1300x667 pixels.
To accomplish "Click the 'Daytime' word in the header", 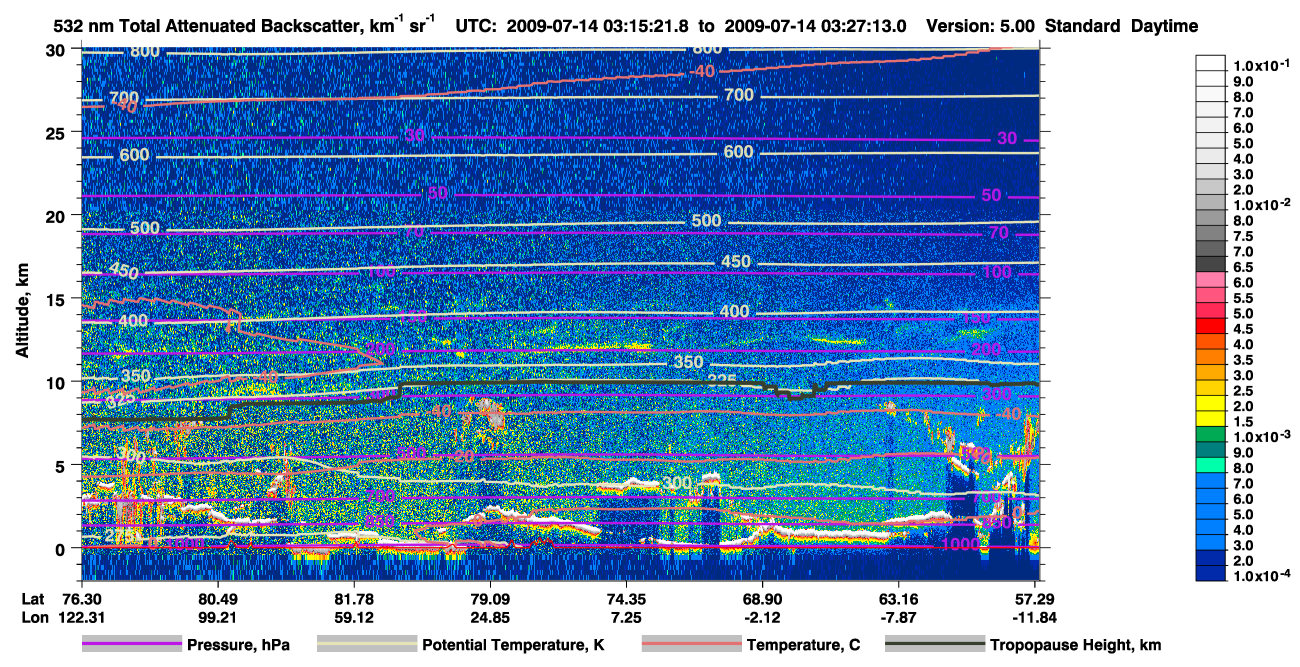I will coord(1165,27).
